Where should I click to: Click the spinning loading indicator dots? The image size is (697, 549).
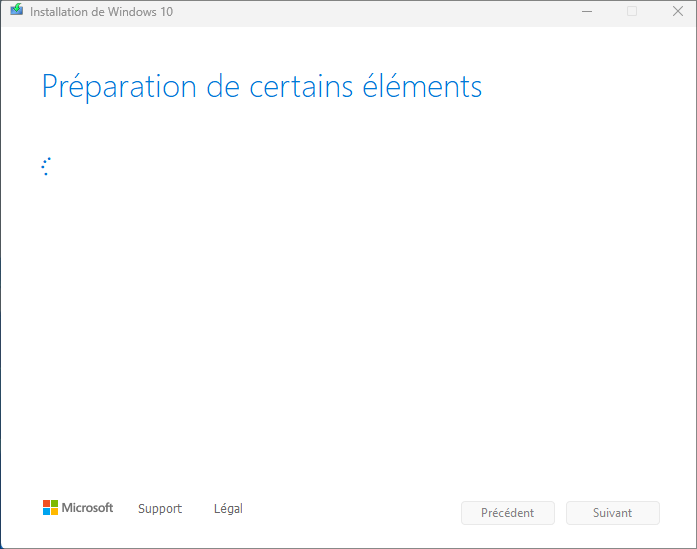(45, 166)
